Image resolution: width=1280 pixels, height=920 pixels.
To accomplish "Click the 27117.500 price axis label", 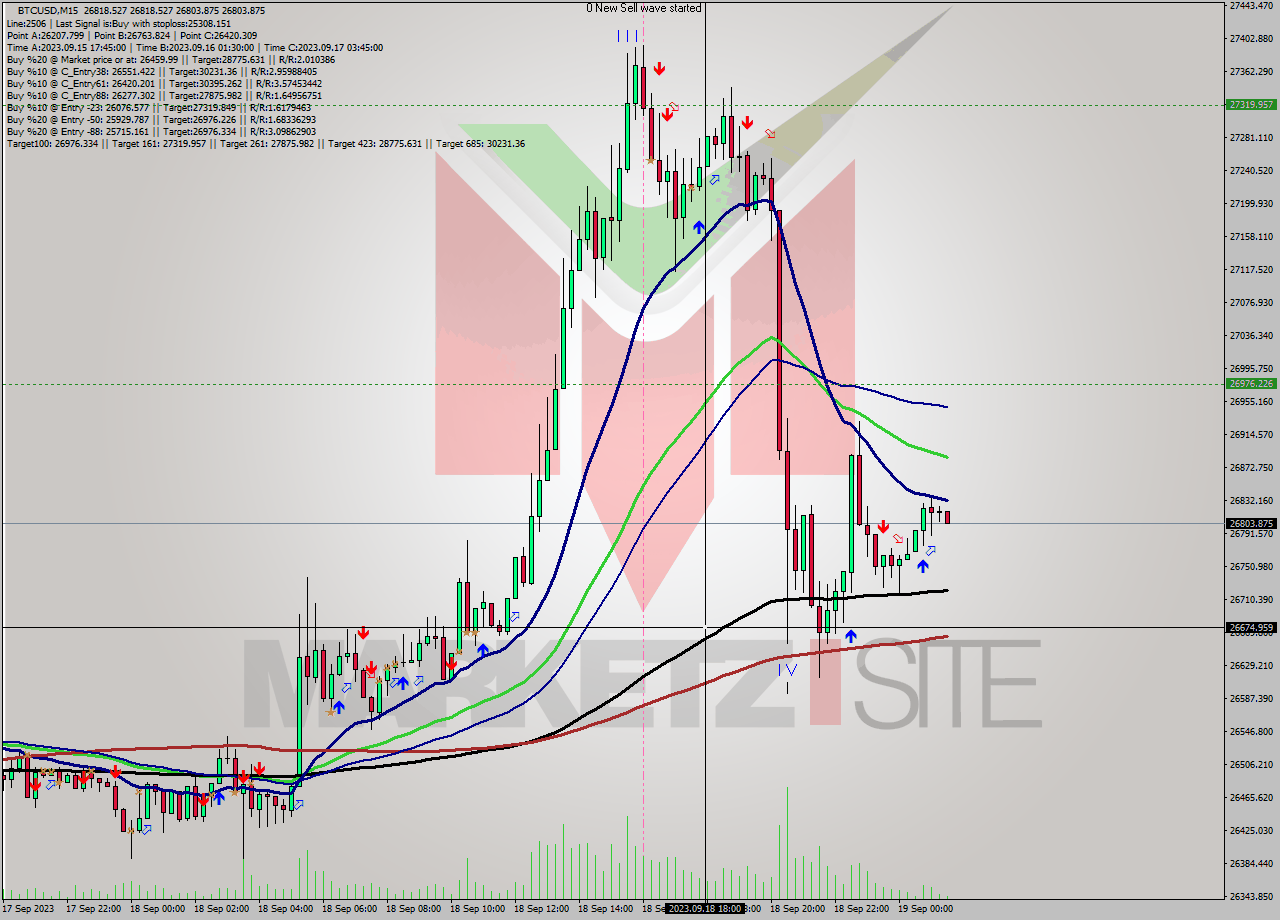I will [1252, 269].
